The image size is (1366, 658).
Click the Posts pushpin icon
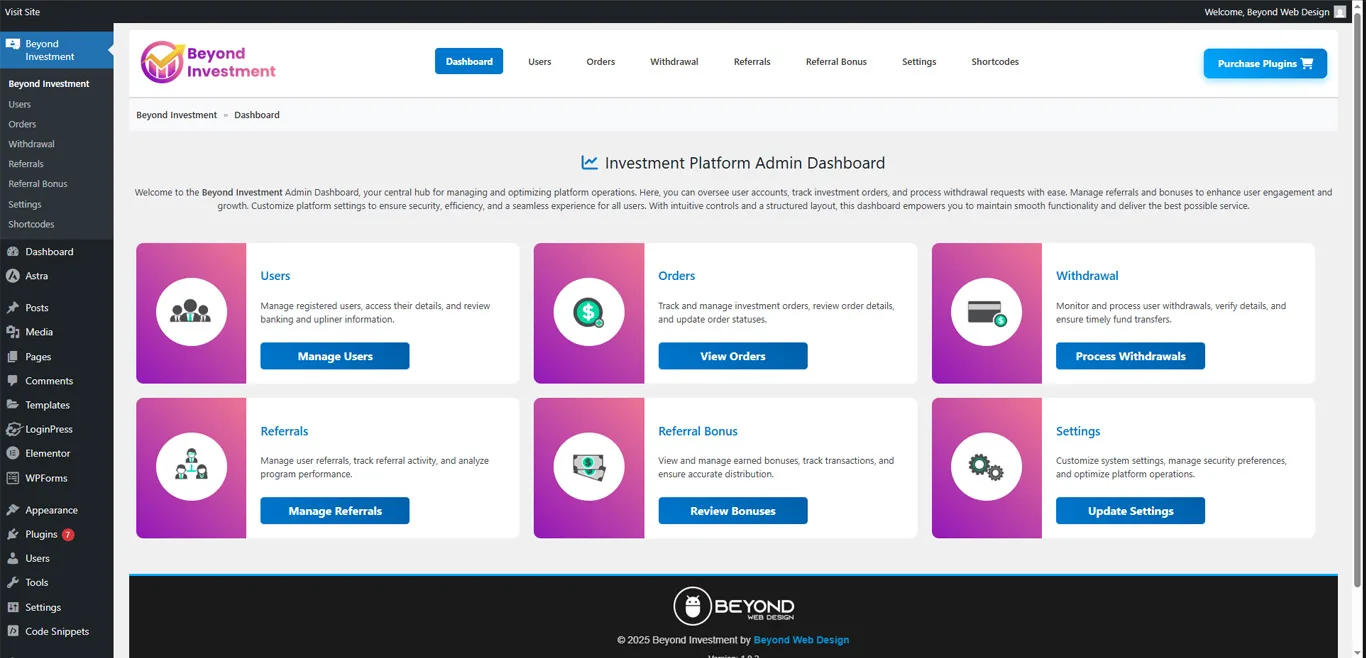(x=12, y=308)
